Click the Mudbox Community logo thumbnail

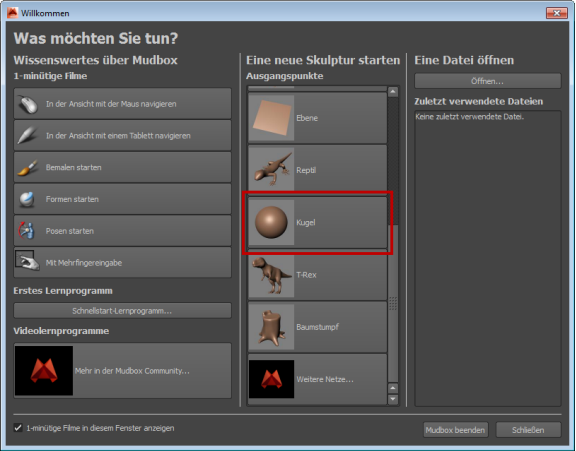(44, 371)
